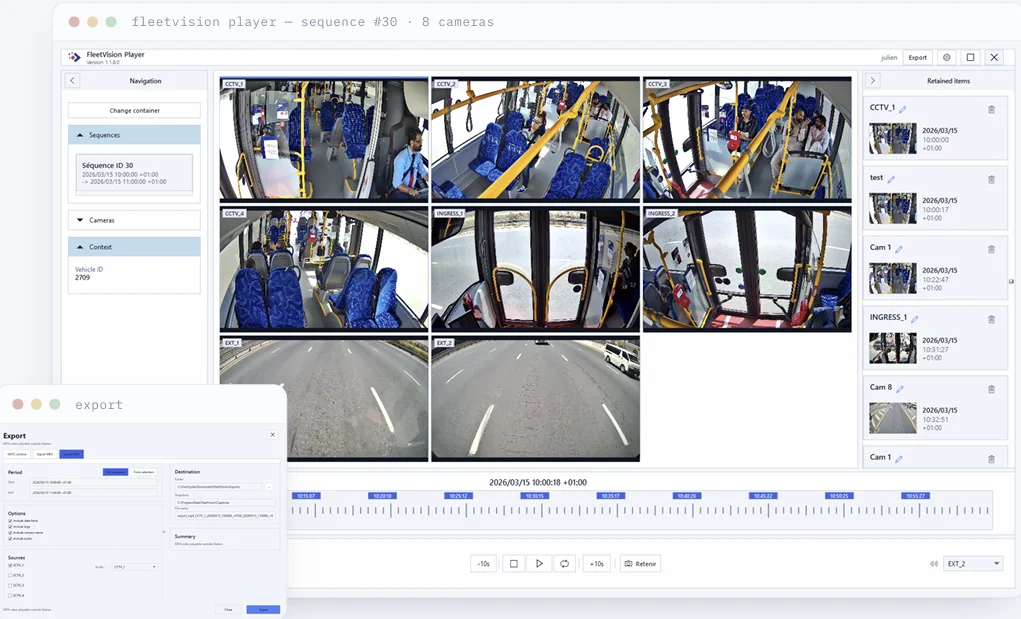Collapse the Navigation panel with left chevron

pos(72,81)
